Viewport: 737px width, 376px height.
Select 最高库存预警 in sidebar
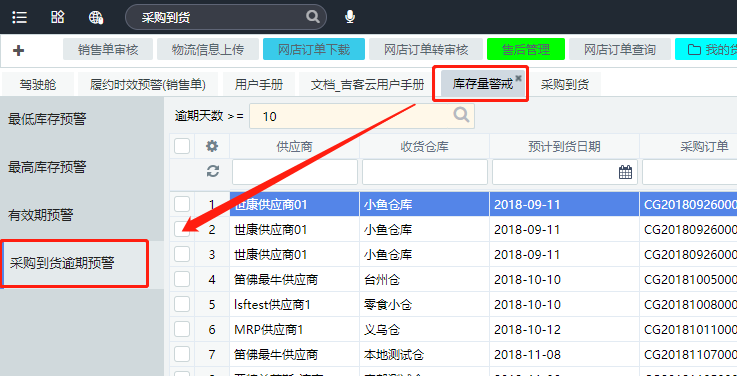82,167
